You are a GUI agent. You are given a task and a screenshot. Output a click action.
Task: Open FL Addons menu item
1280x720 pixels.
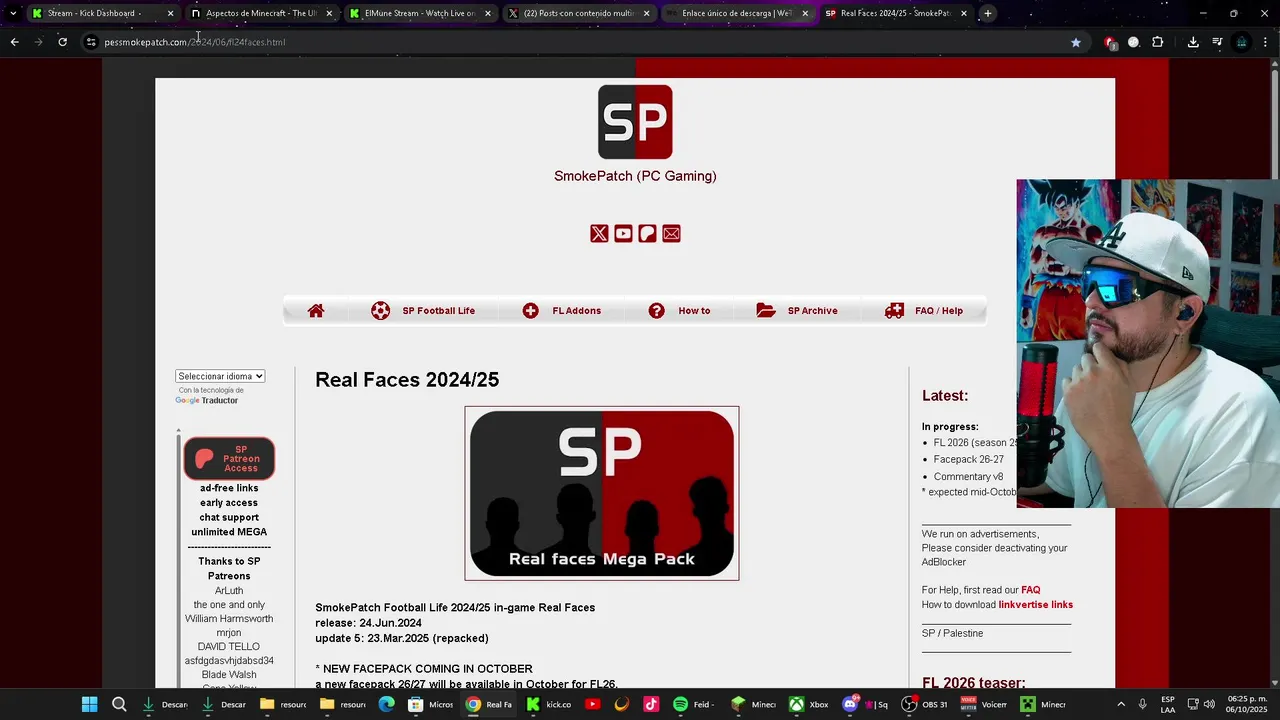562,311
